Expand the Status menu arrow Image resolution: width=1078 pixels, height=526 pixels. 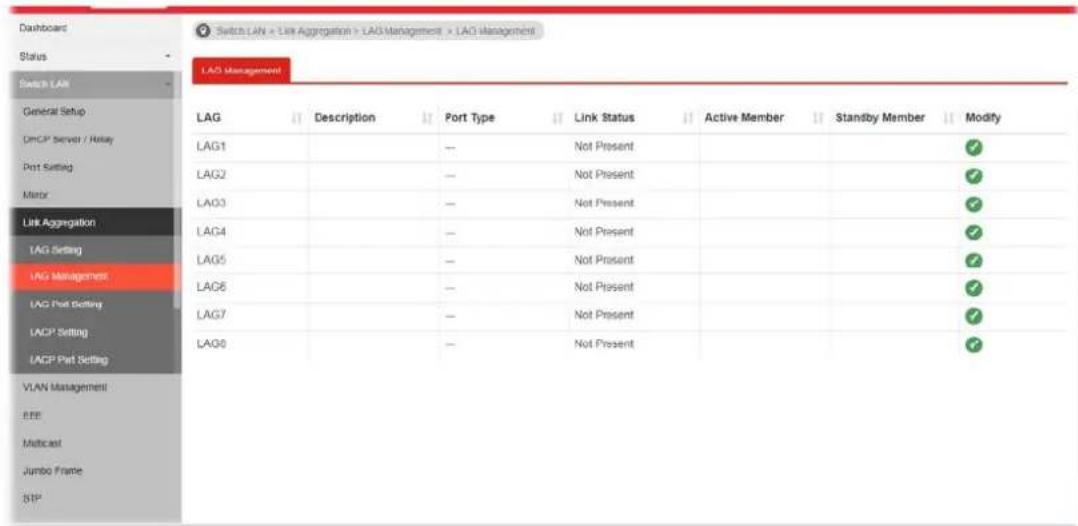(168, 55)
